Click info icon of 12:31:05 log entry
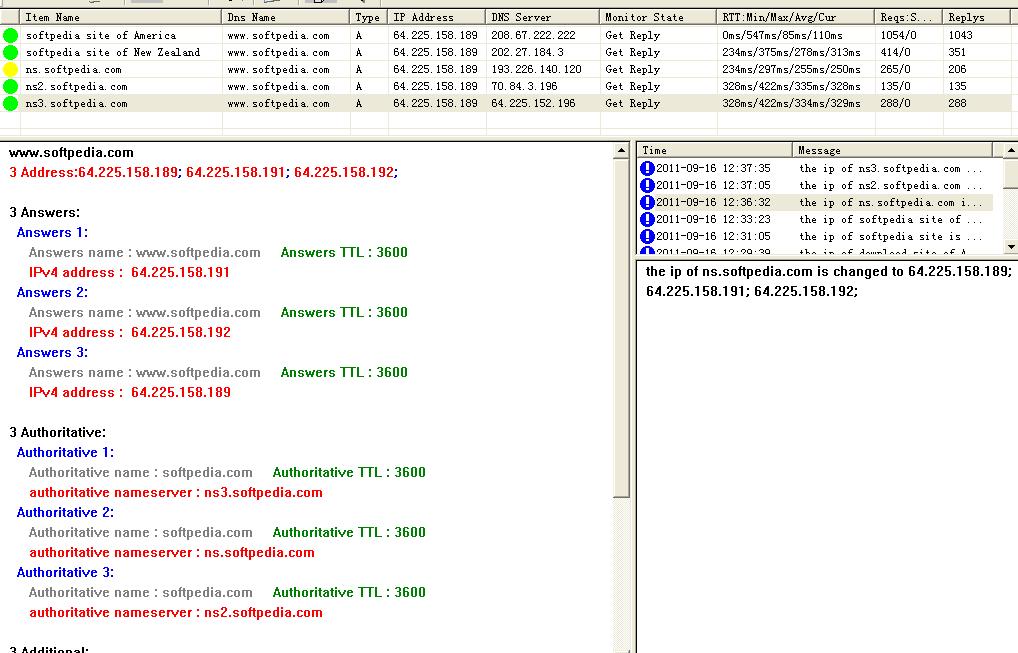1018x653 pixels. pos(647,236)
